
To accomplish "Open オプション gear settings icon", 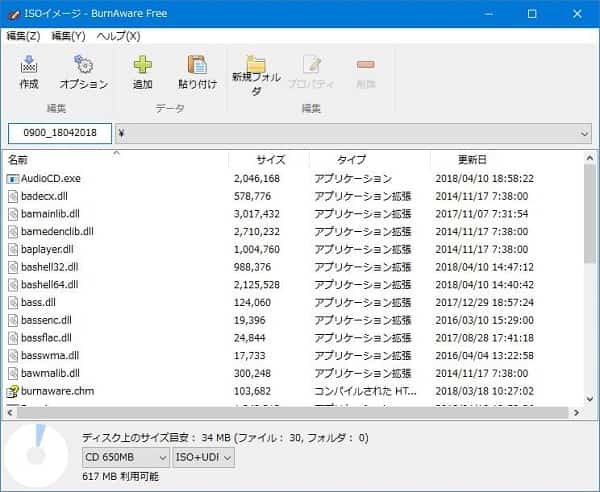I will coord(83,64).
